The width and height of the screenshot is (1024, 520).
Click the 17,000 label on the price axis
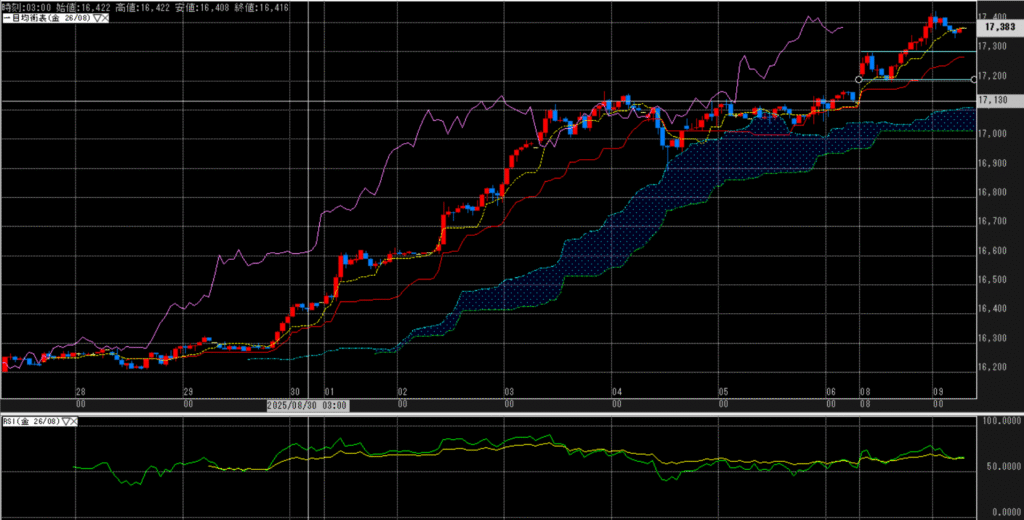tap(993, 134)
